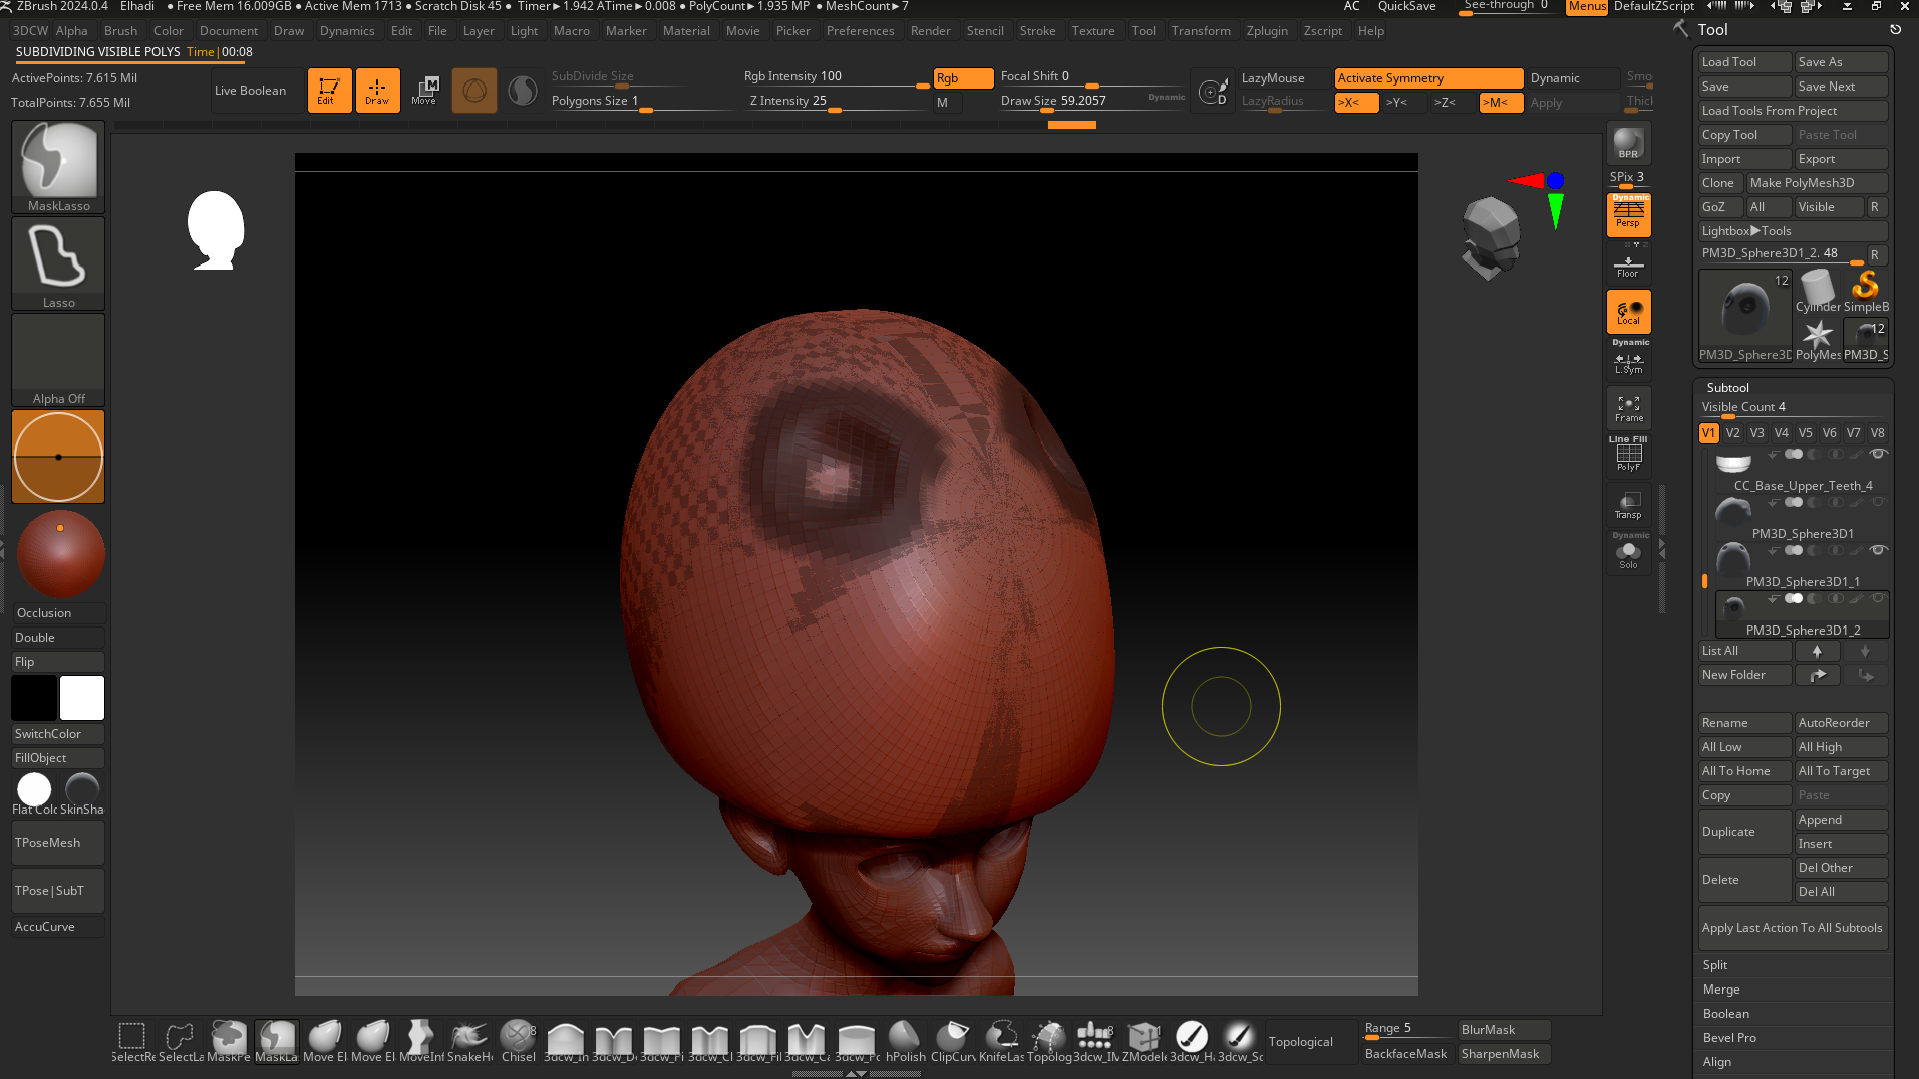Open the Lasso stroke selector
The width and height of the screenshot is (1919, 1079).
[x=58, y=264]
